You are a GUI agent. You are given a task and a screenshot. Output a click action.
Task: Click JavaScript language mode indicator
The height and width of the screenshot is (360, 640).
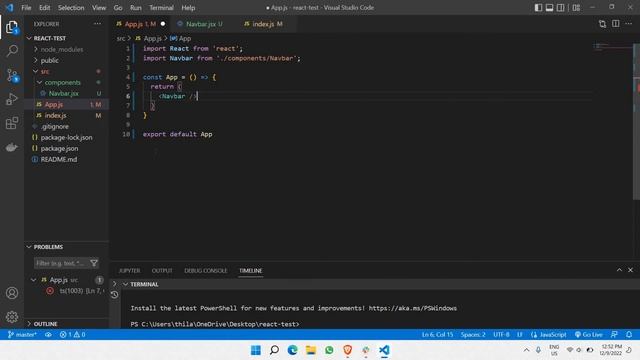point(548,334)
